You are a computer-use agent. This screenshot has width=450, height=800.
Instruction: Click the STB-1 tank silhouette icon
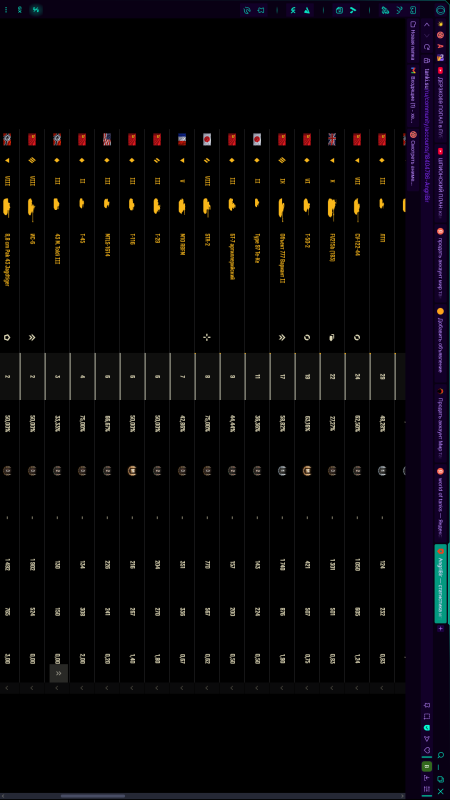click(207, 206)
